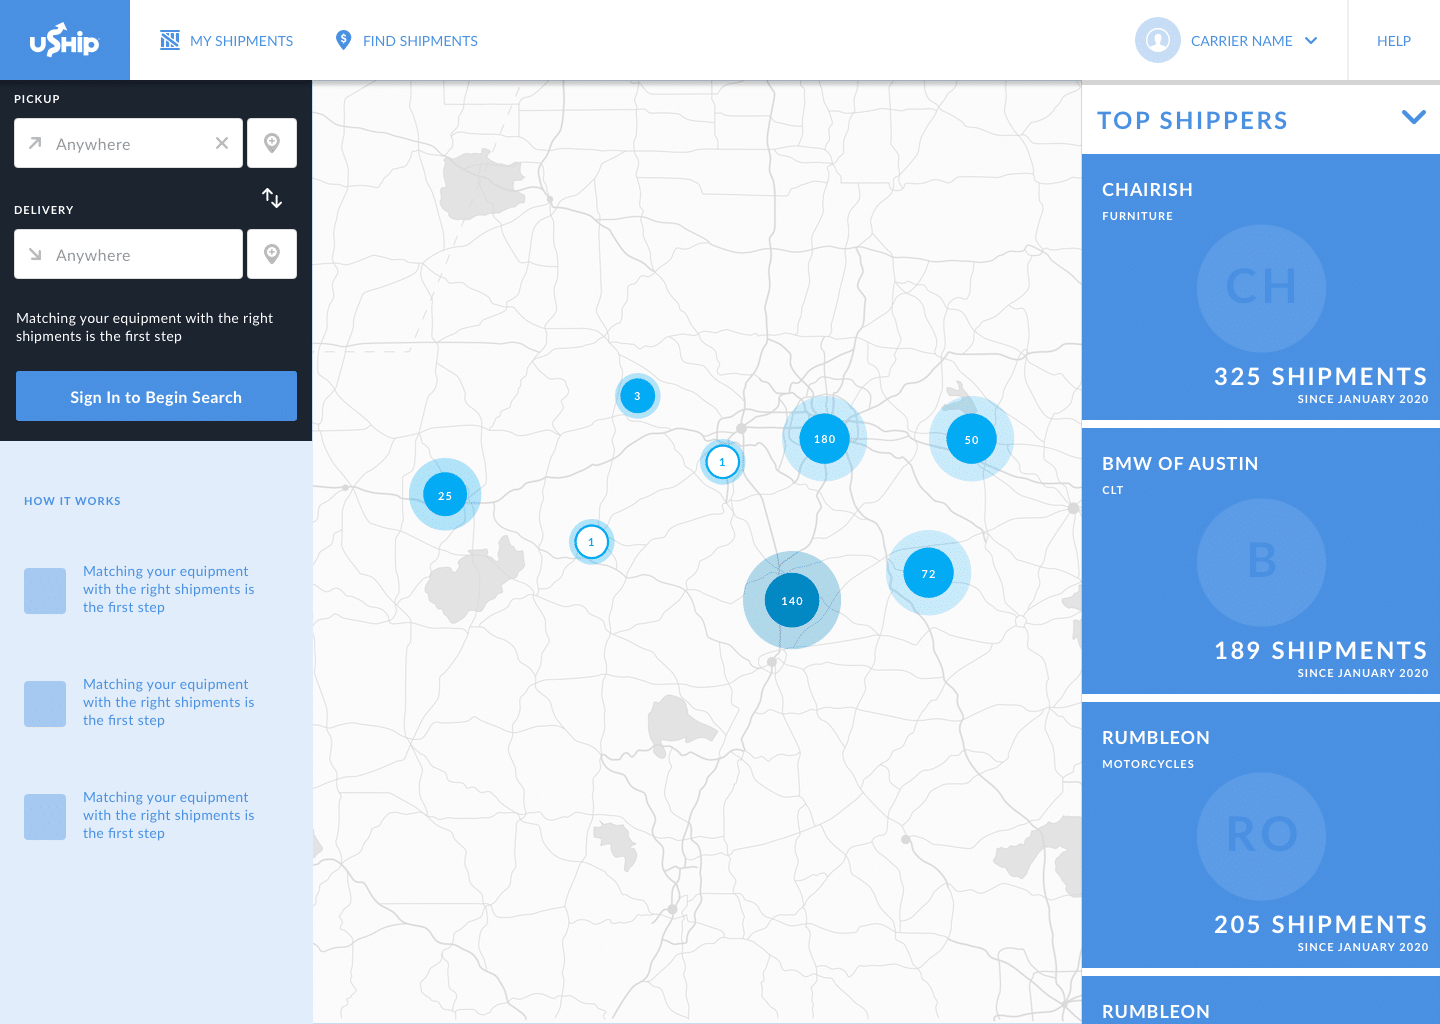The image size is (1440, 1024).
Task: Click the second How It Works step icon
Action: pos(45,704)
